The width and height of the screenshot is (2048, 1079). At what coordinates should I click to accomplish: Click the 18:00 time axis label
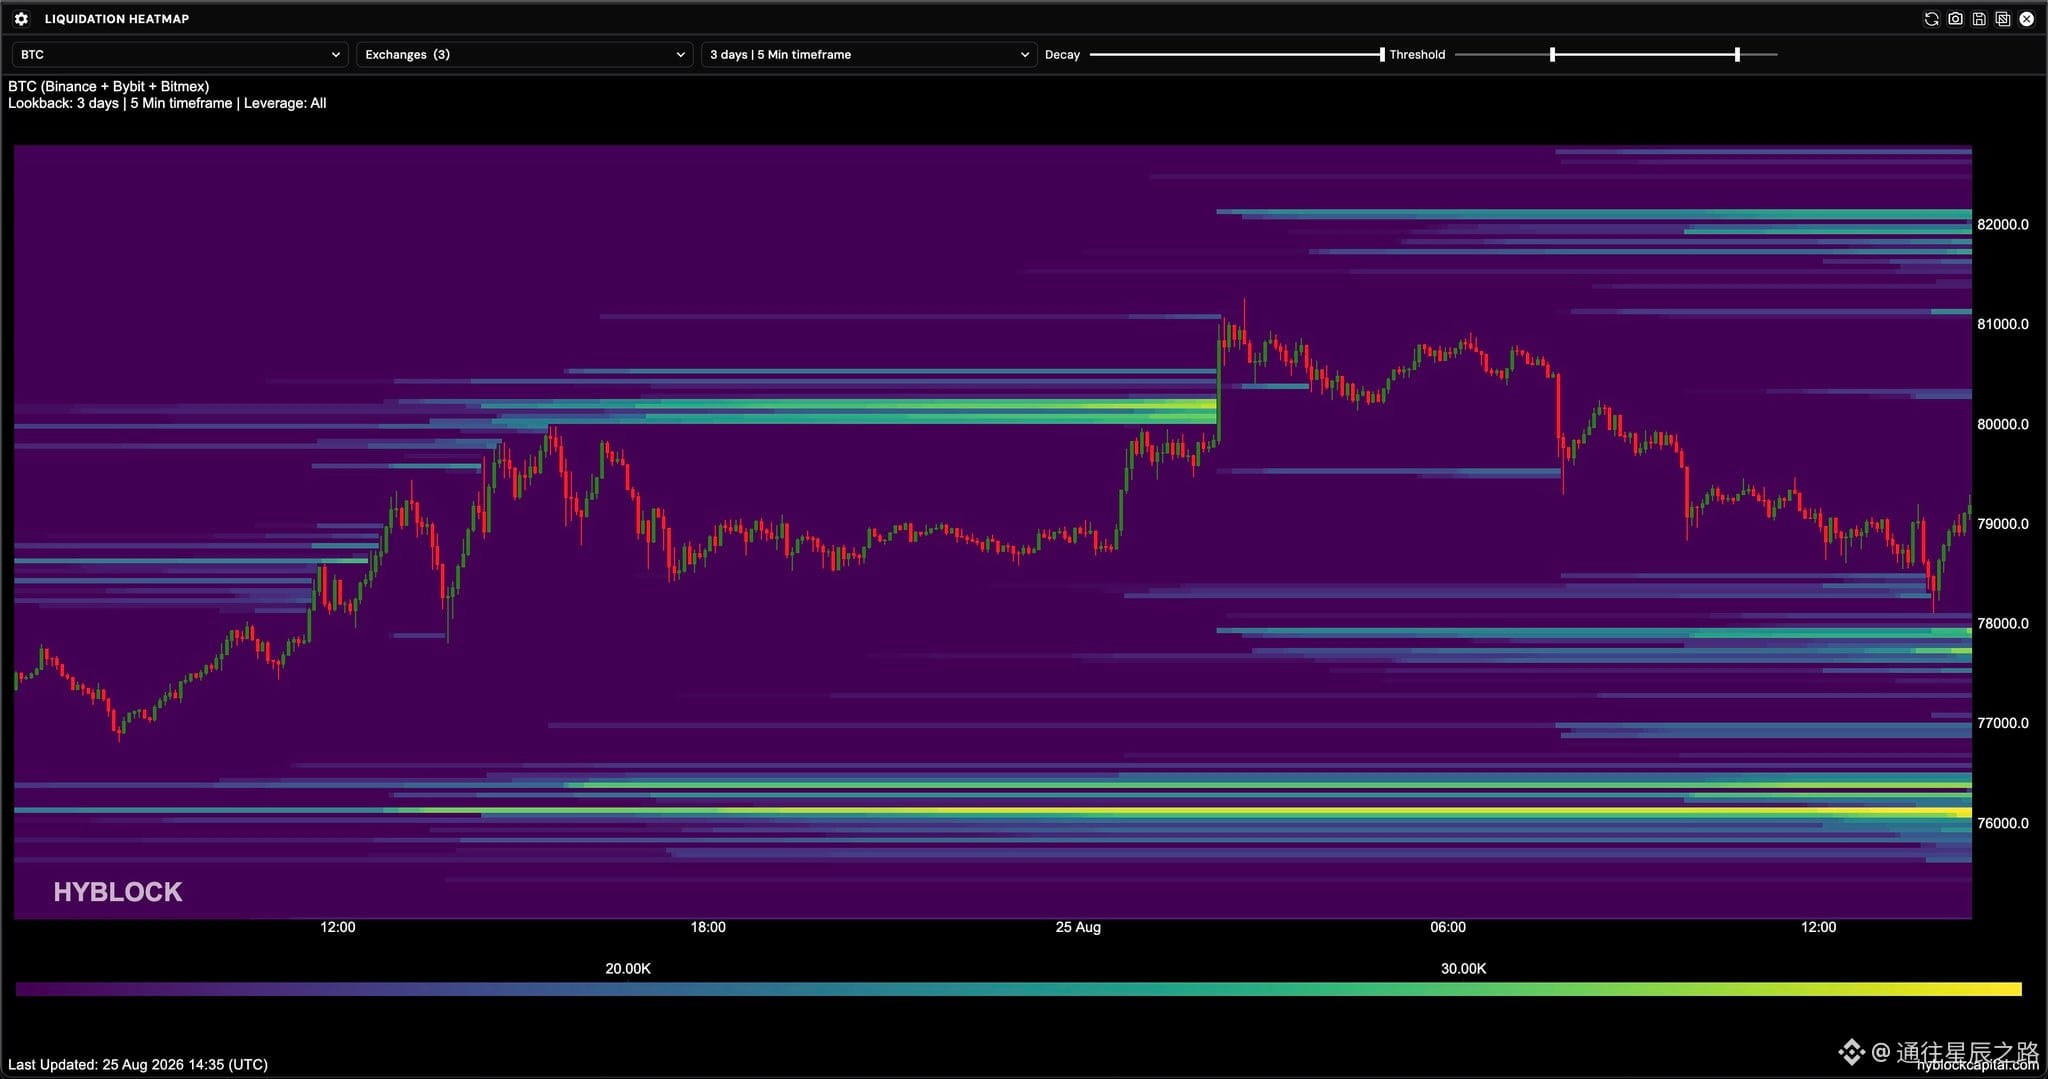(x=708, y=928)
